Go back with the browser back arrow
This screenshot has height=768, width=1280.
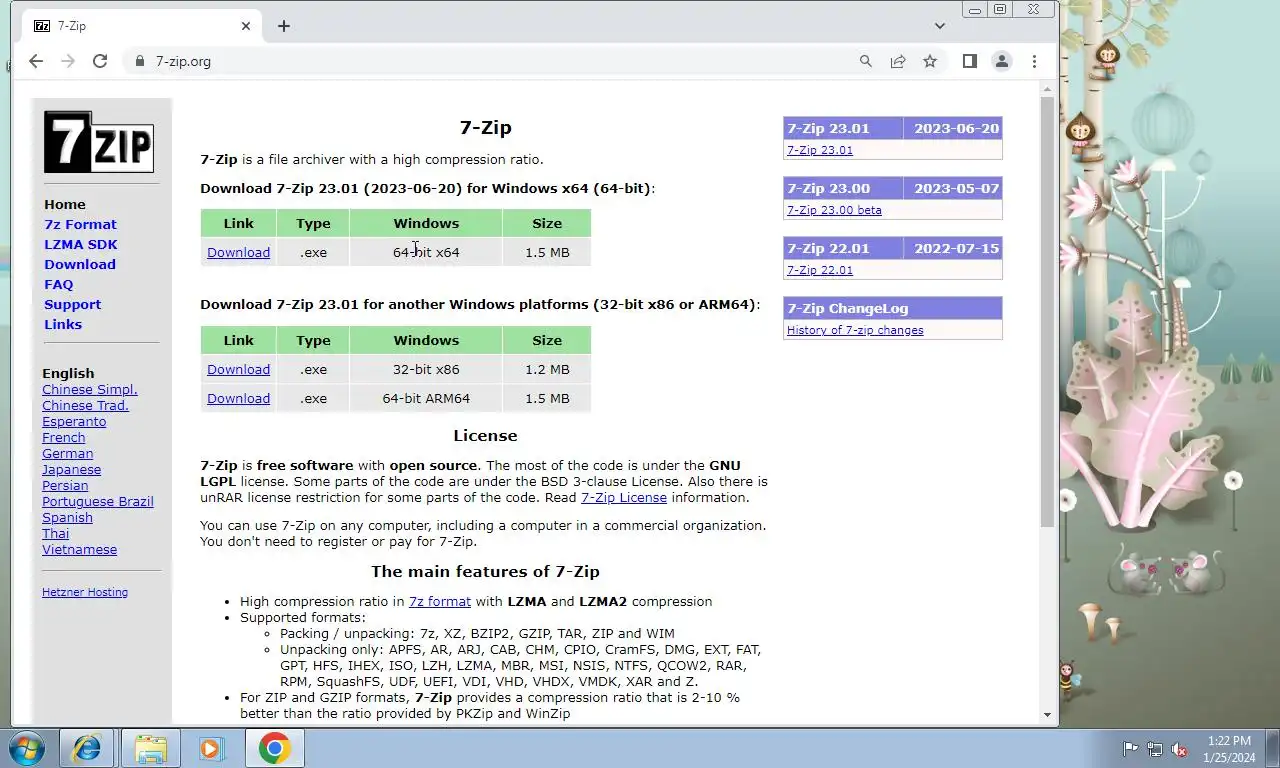point(36,61)
